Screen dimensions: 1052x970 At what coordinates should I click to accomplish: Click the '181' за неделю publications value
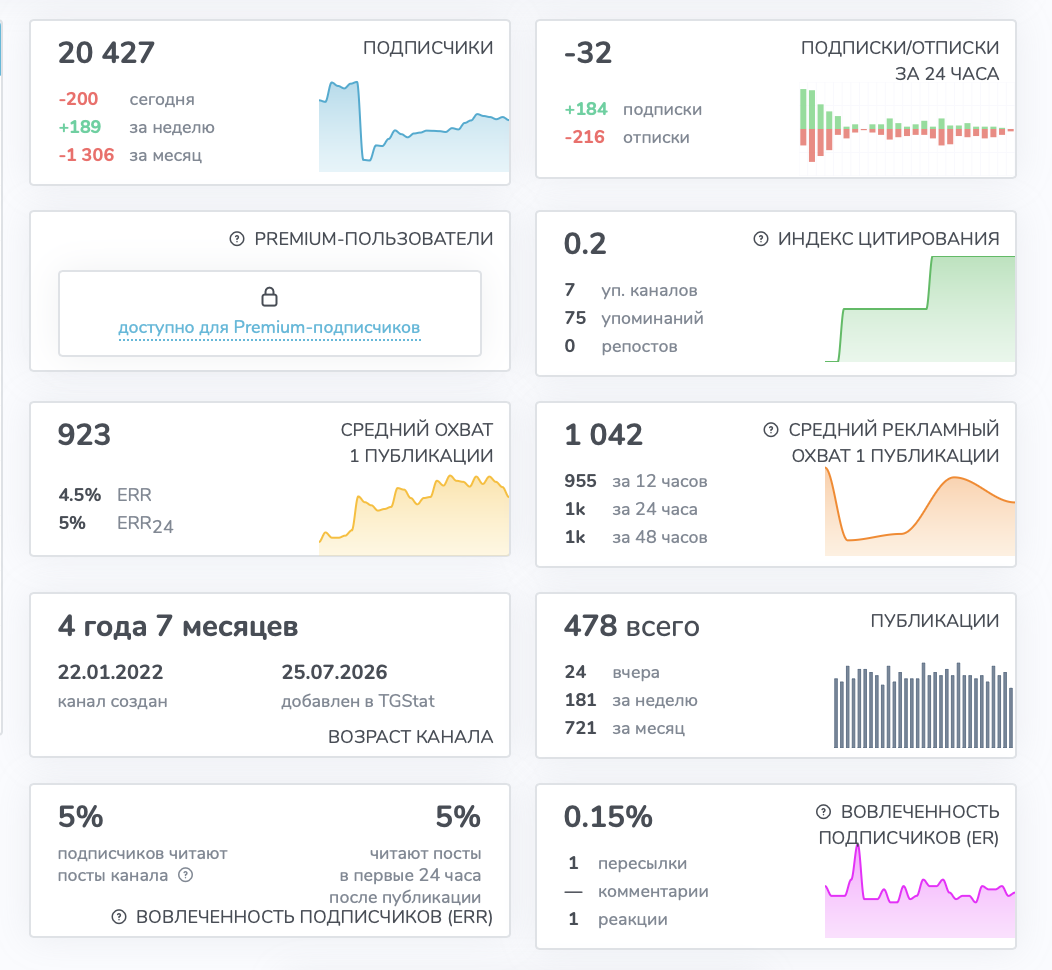pyautogui.click(x=580, y=700)
